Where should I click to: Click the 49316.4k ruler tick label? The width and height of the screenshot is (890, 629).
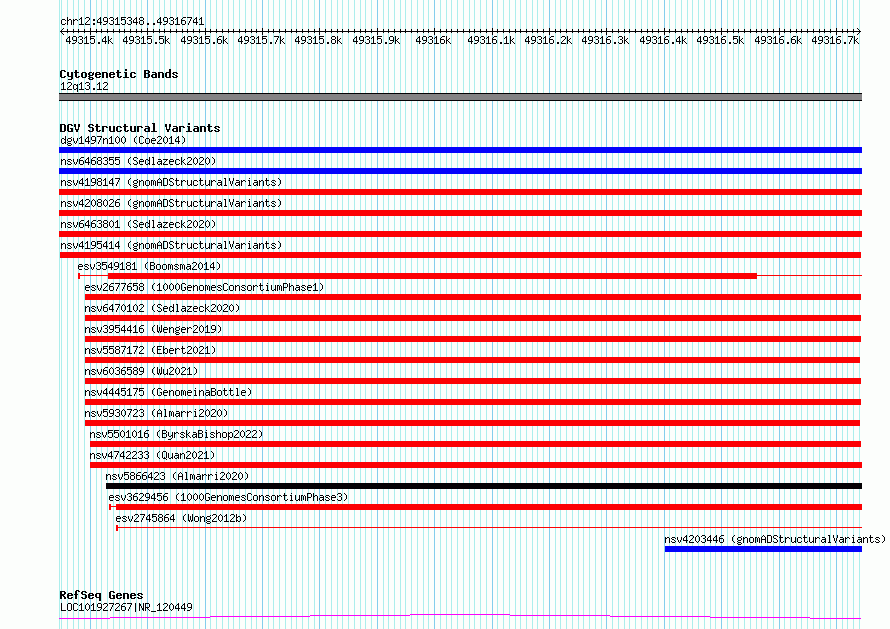click(x=663, y=40)
